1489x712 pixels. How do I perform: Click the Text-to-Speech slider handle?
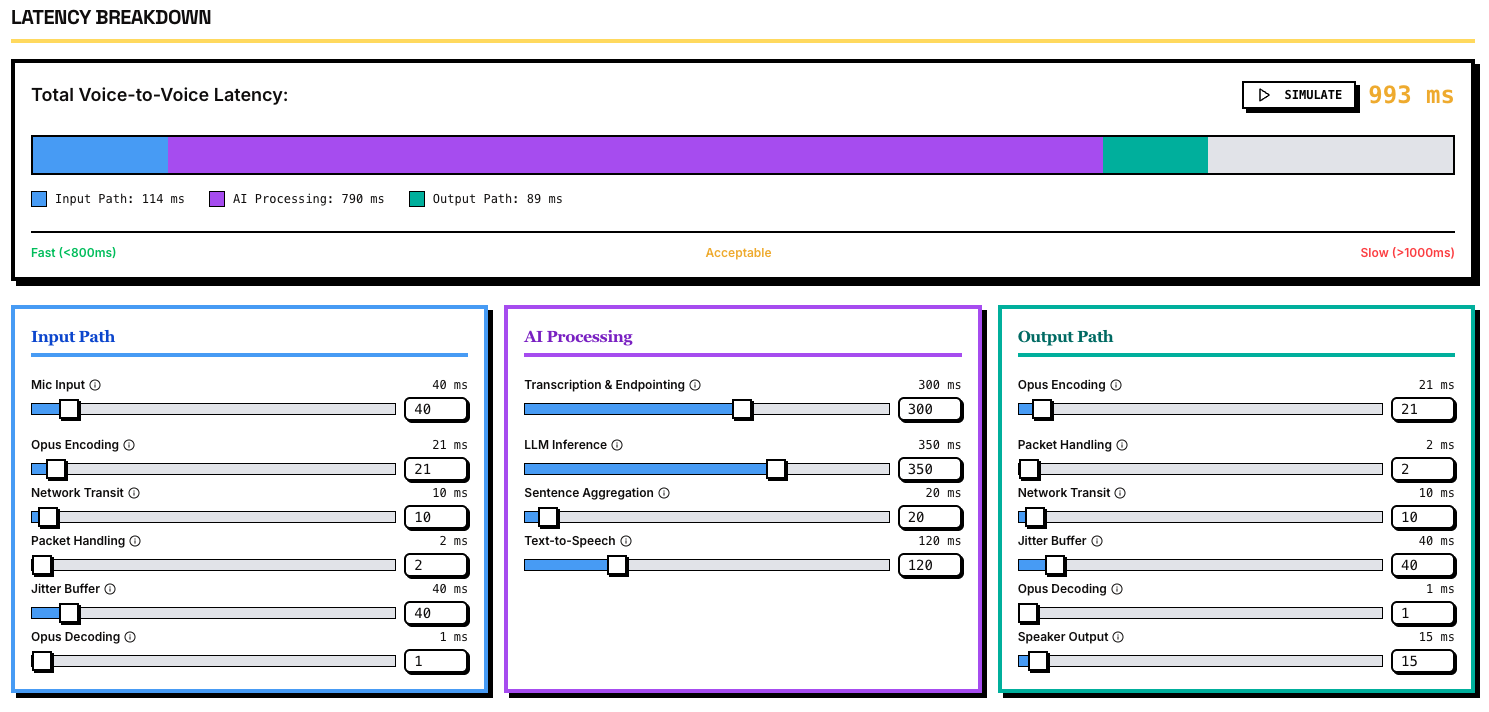pyautogui.click(x=617, y=565)
